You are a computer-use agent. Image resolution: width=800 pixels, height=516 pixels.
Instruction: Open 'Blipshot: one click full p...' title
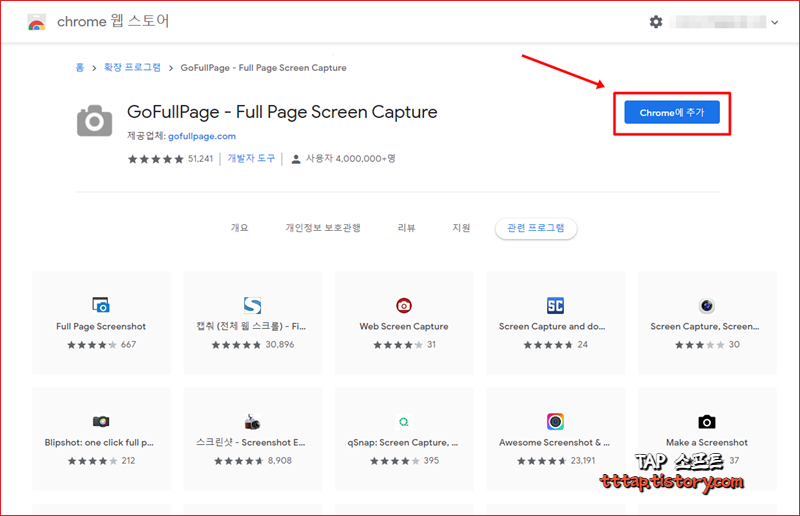[x=99, y=443]
